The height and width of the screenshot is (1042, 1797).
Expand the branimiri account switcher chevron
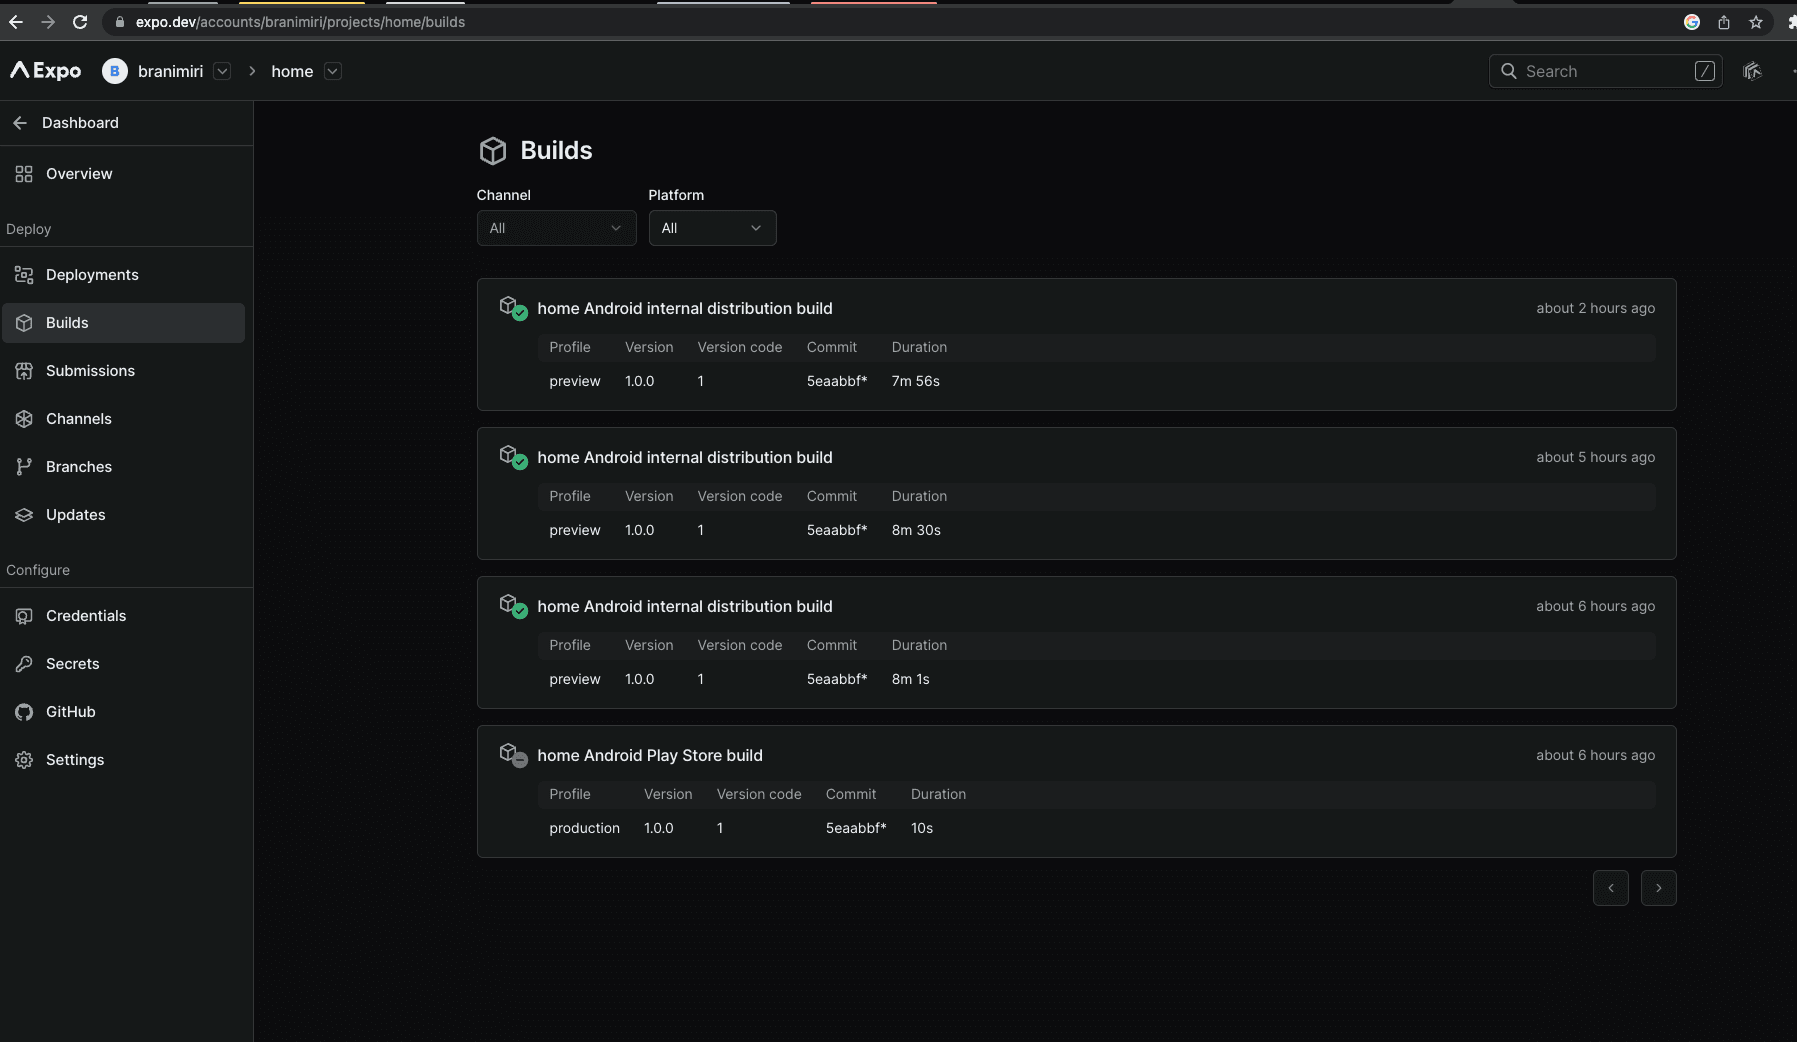(x=222, y=71)
